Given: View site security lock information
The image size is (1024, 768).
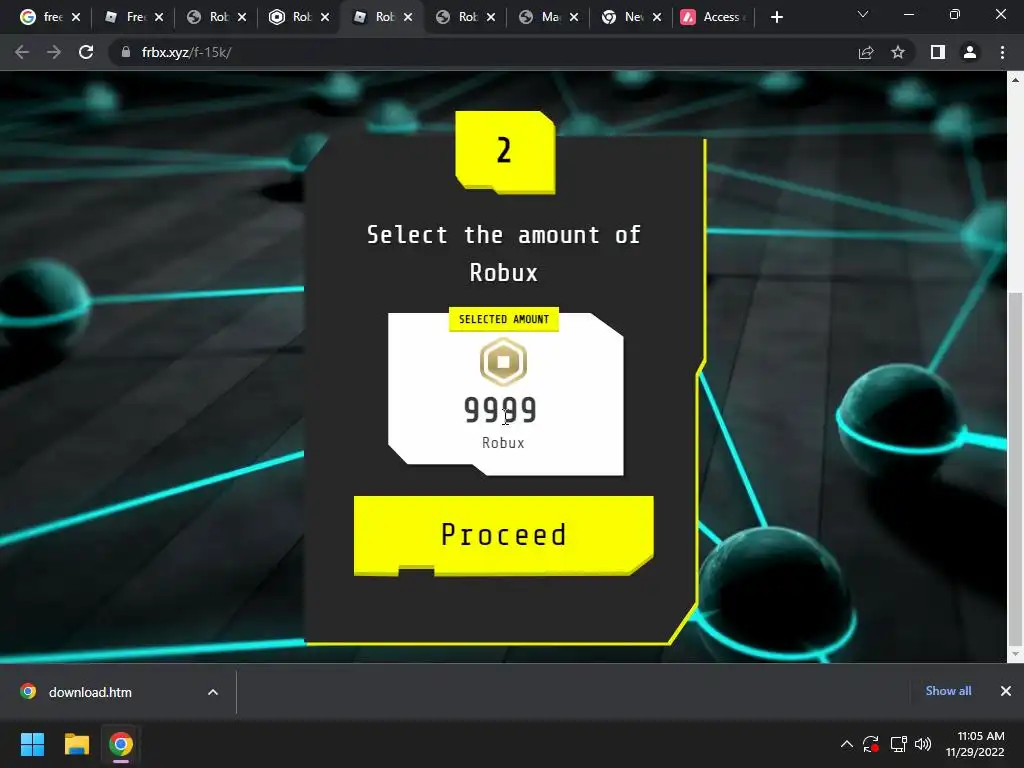Looking at the screenshot, I should tap(125, 52).
